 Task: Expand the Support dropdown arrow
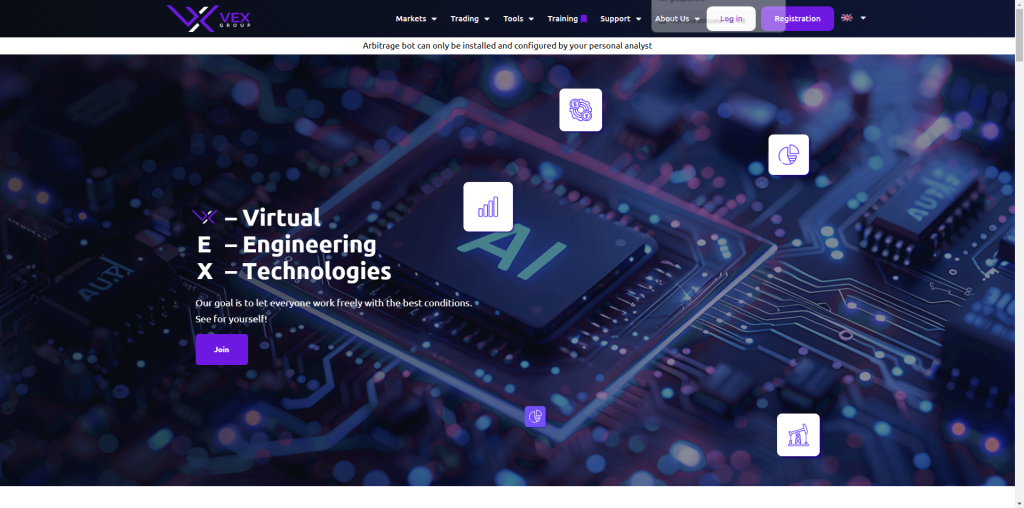pyautogui.click(x=638, y=19)
